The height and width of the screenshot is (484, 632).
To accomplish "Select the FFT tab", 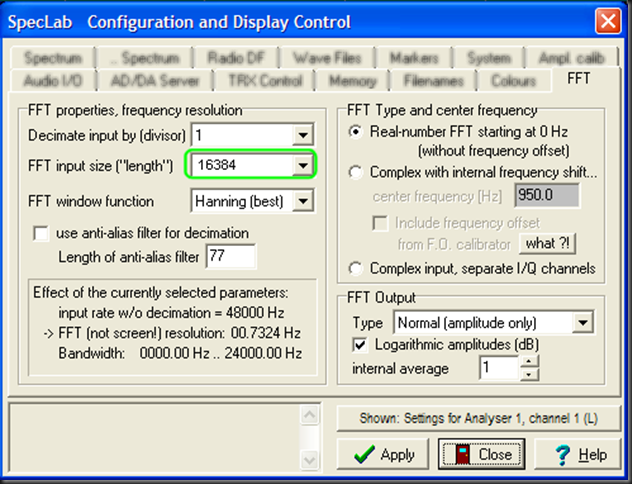I will pyautogui.click(x=578, y=79).
